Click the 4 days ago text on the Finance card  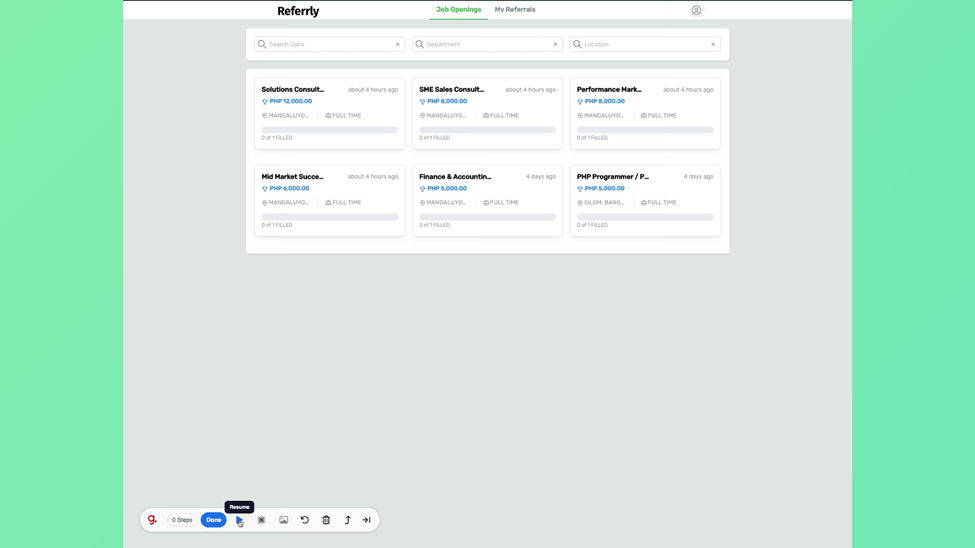(x=541, y=177)
